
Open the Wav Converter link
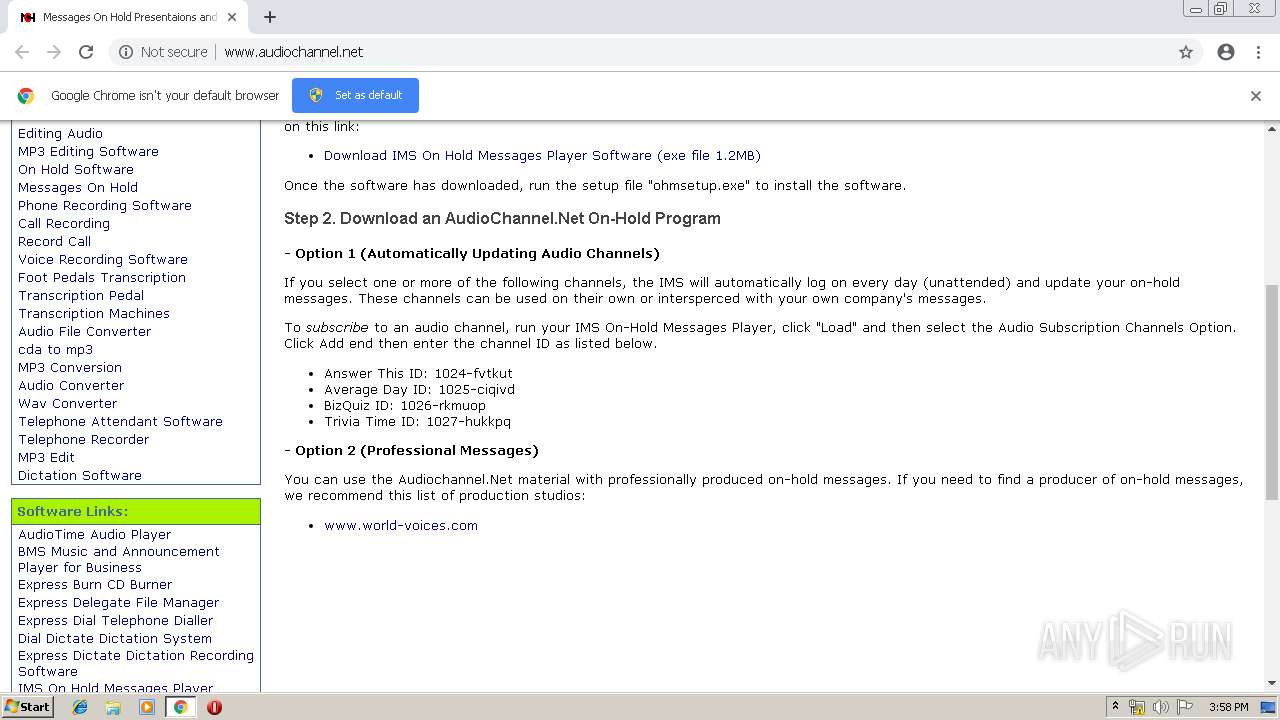tap(67, 403)
